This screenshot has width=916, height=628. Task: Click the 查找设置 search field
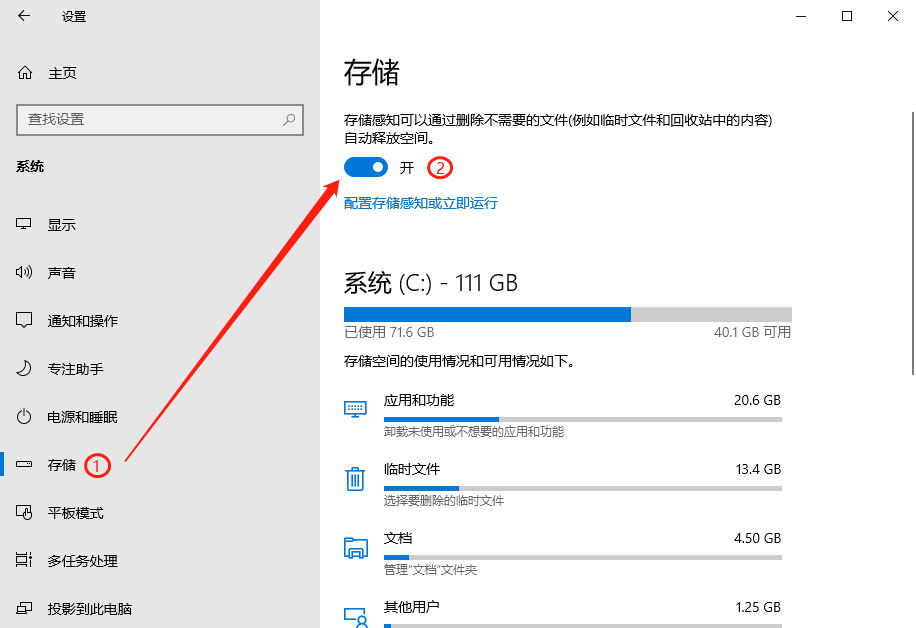[160, 120]
